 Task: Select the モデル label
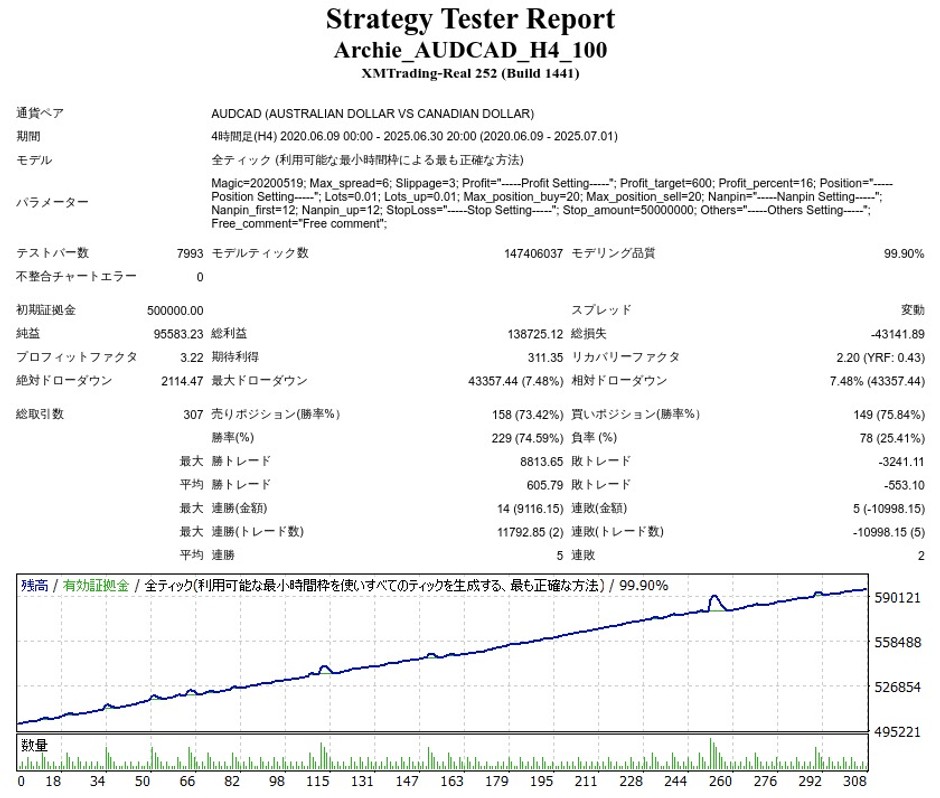point(34,160)
